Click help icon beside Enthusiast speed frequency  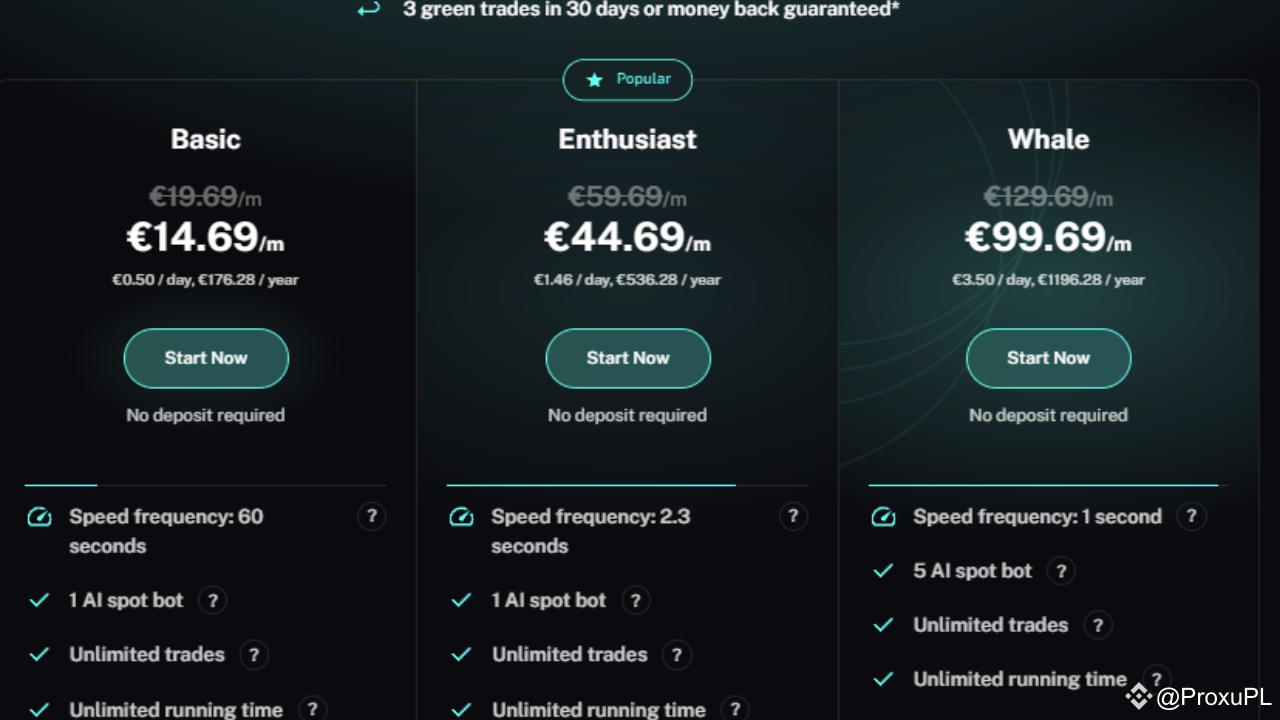[x=793, y=516]
